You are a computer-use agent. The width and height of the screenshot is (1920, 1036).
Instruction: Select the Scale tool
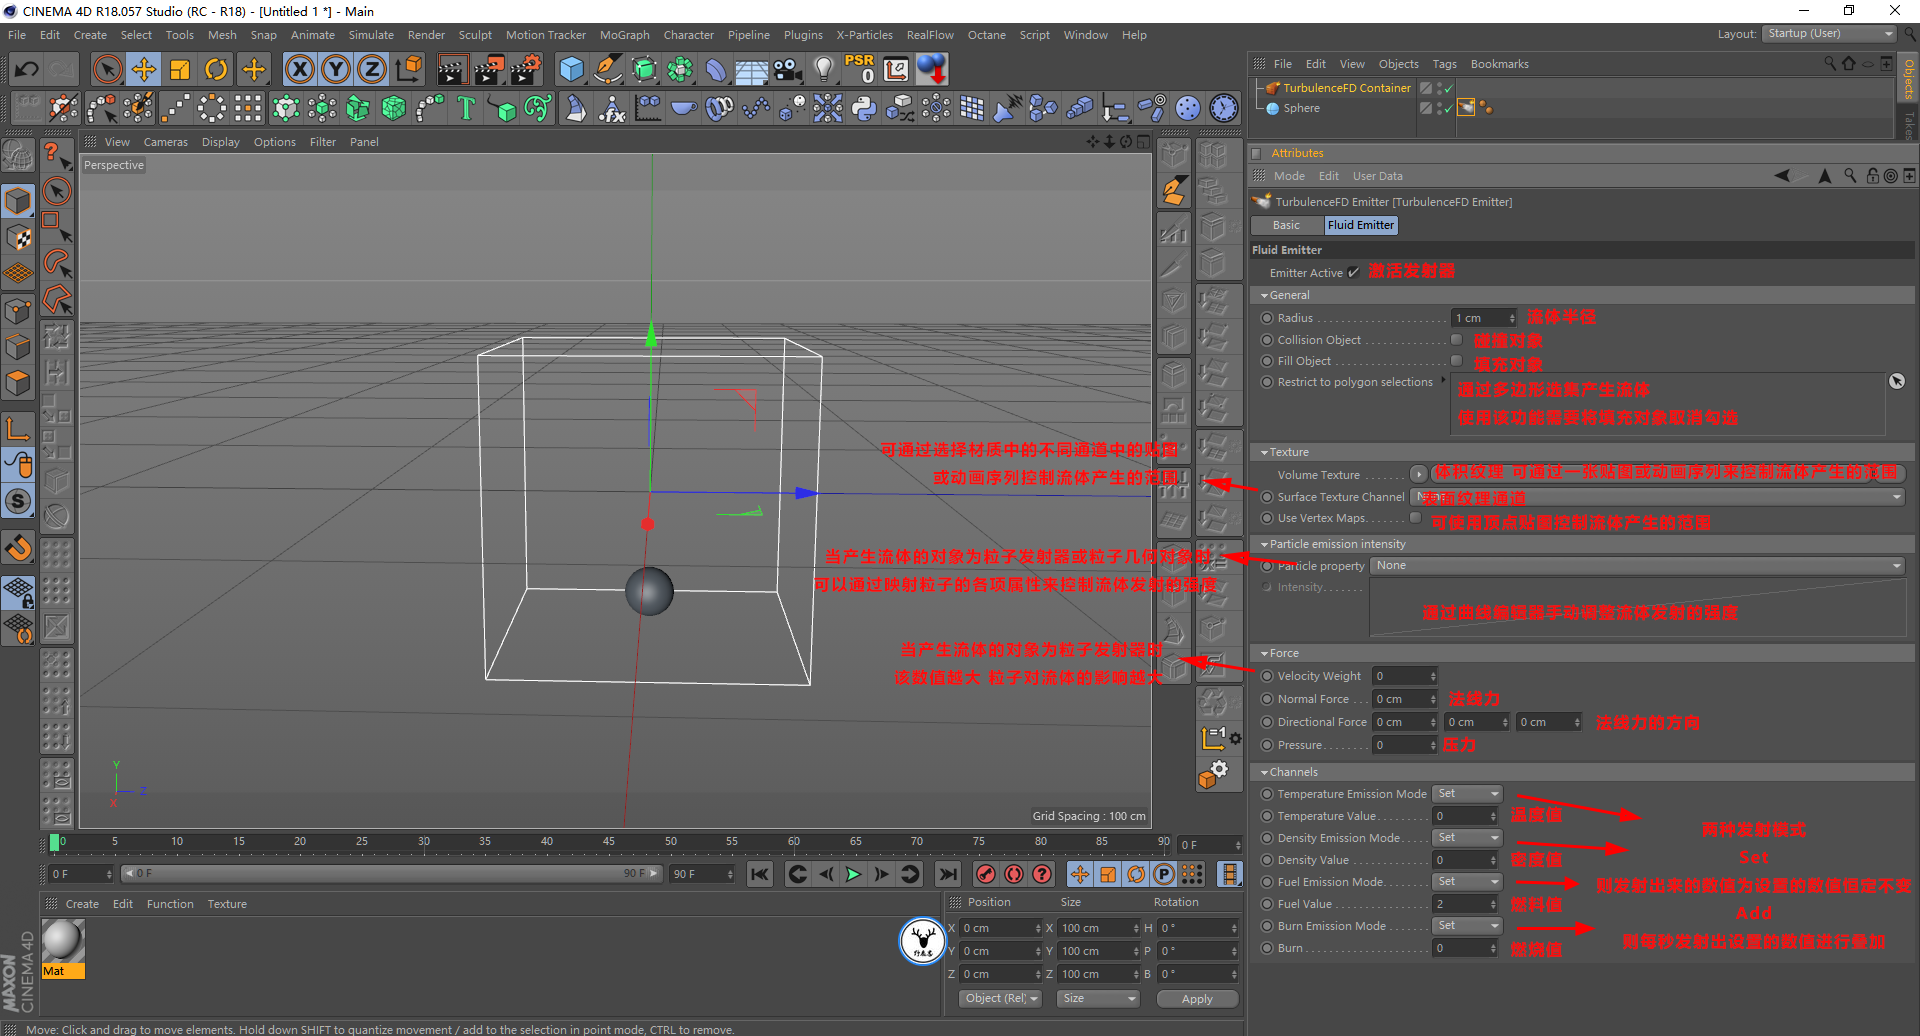(x=180, y=69)
